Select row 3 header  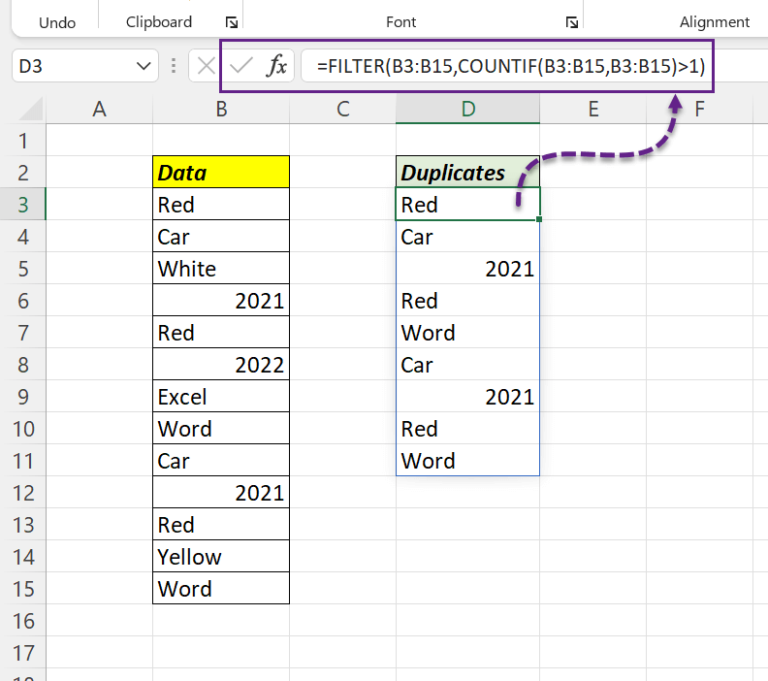[x=23, y=204]
